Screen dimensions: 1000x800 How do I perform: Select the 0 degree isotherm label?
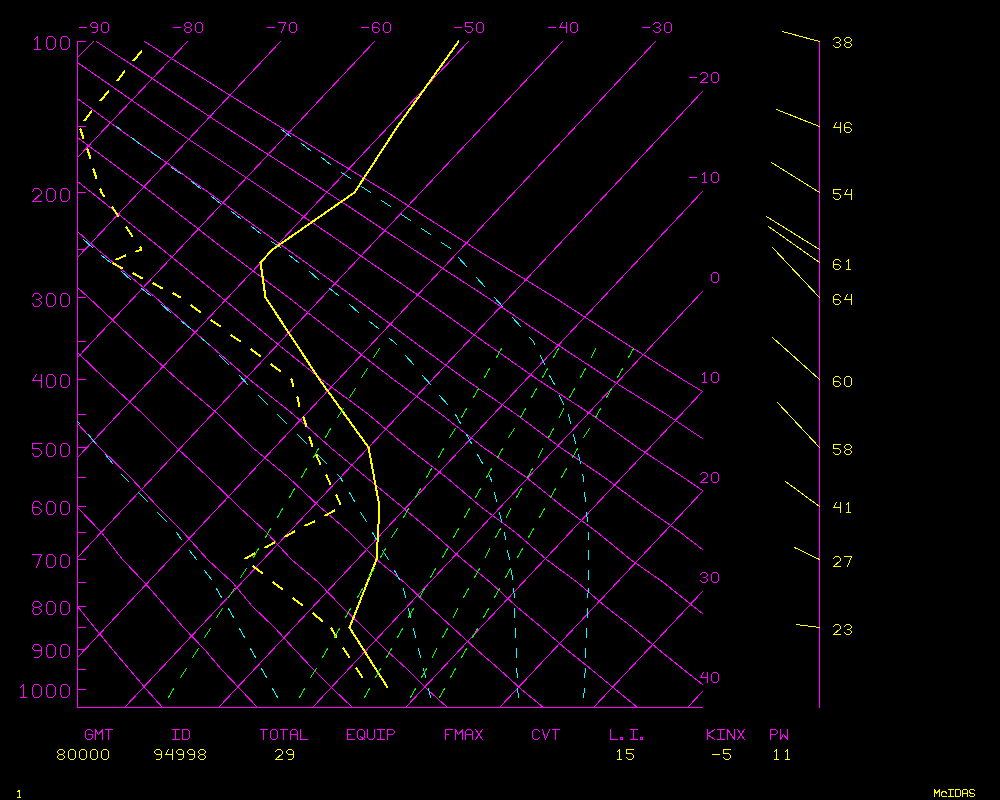[x=714, y=278]
